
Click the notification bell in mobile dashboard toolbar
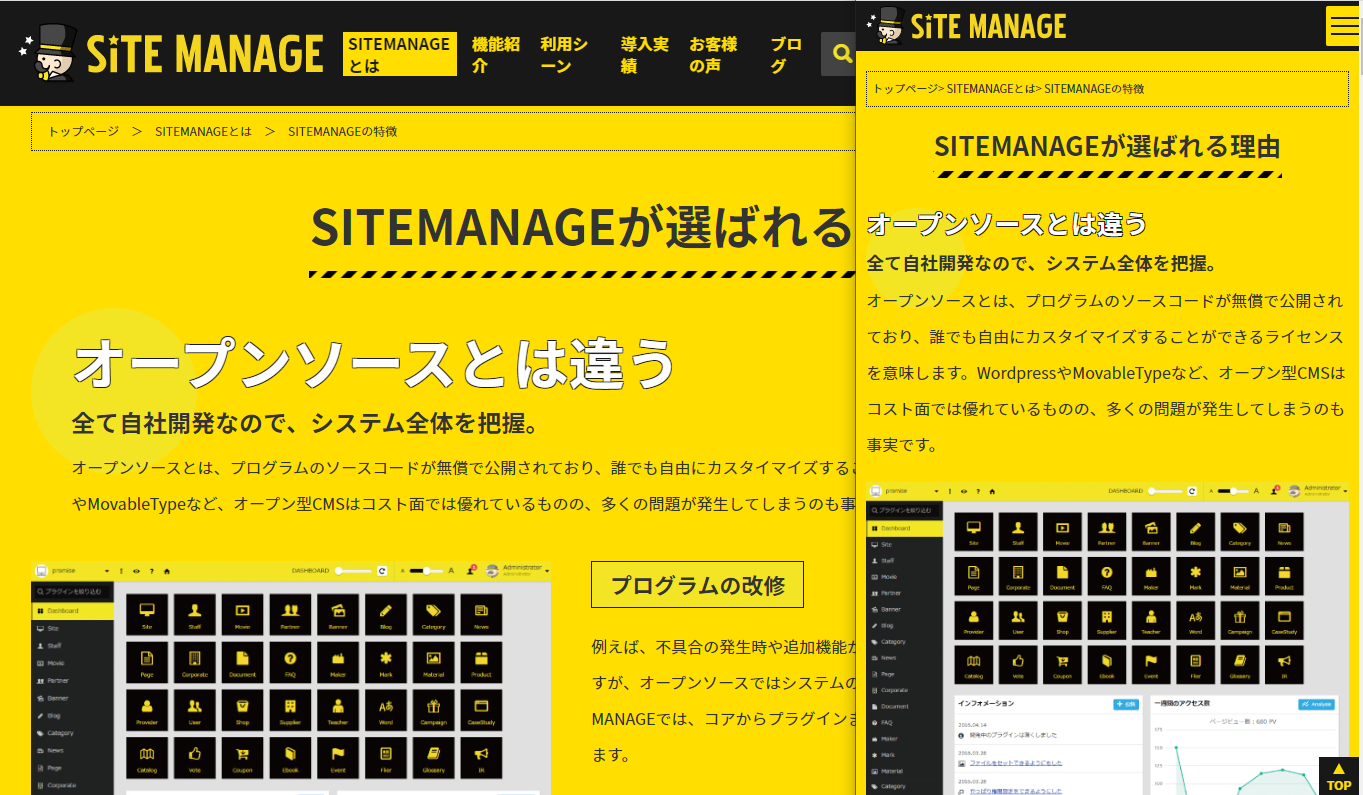[1274, 491]
